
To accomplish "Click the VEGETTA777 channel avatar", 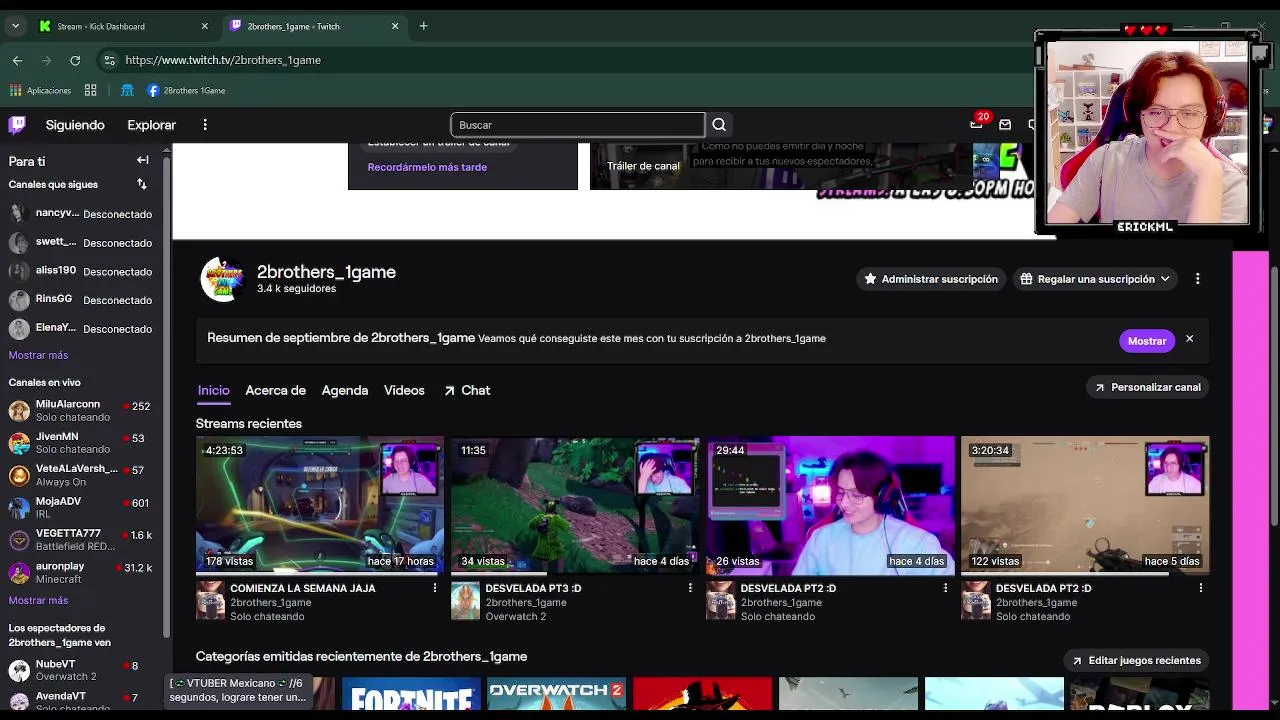I will pyautogui.click(x=19, y=540).
